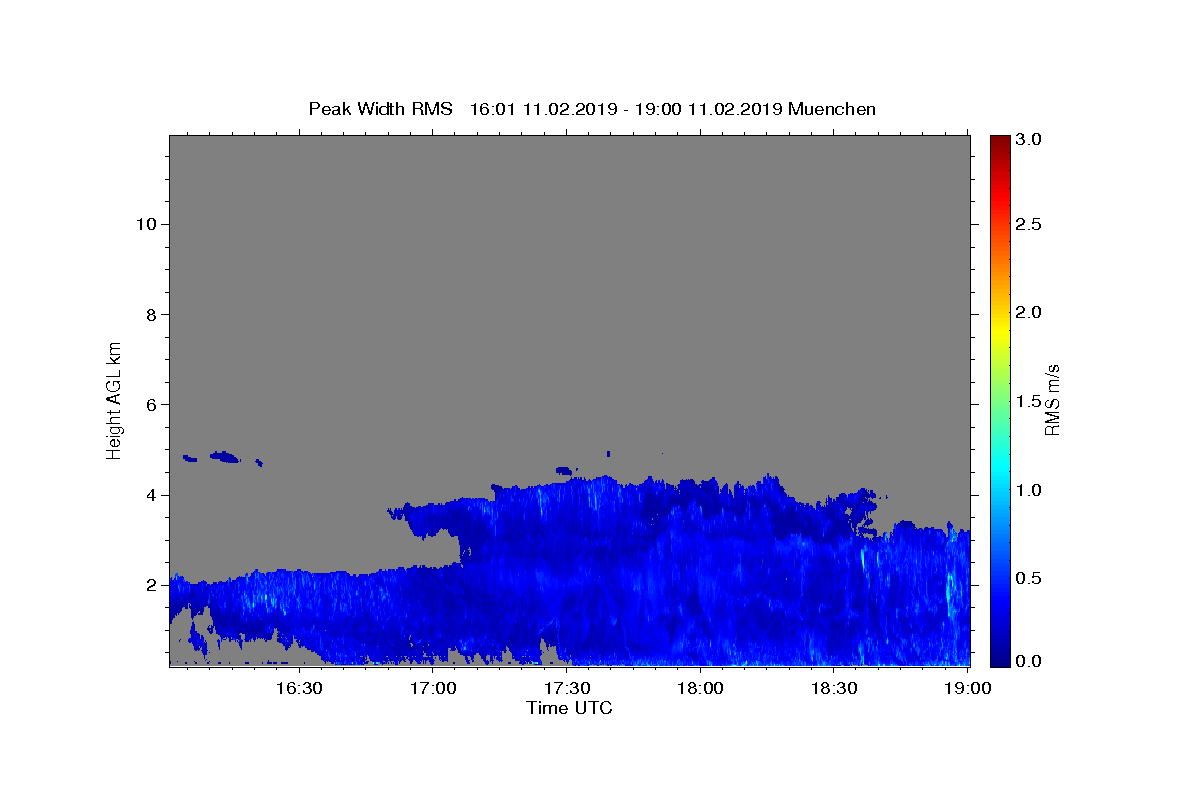Click the dark red top of colorbar
This screenshot has height=800, width=1200.
tap(1000, 142)
